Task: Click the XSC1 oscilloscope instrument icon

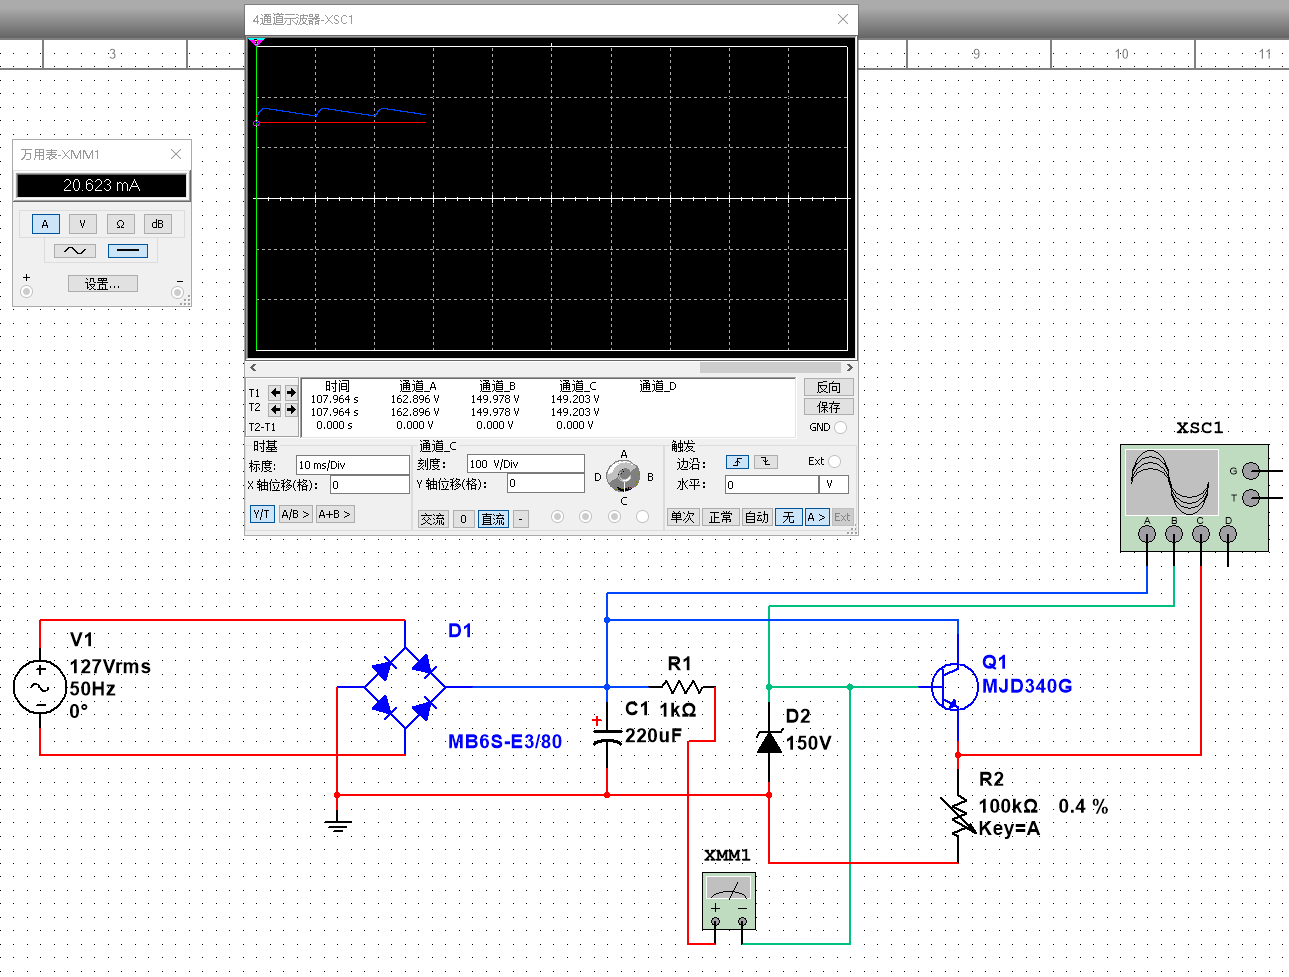Action: coord(1194,497)
